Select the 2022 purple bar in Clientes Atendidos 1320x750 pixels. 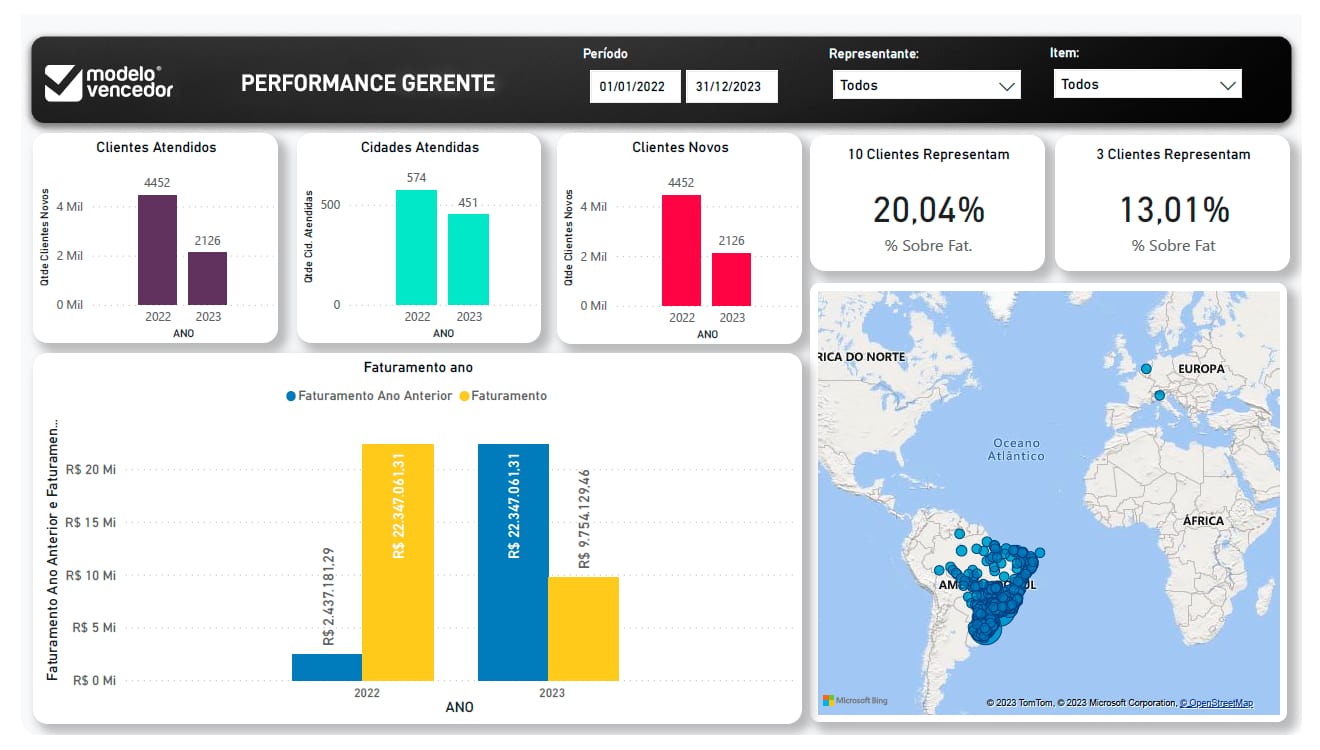point(157,250)
